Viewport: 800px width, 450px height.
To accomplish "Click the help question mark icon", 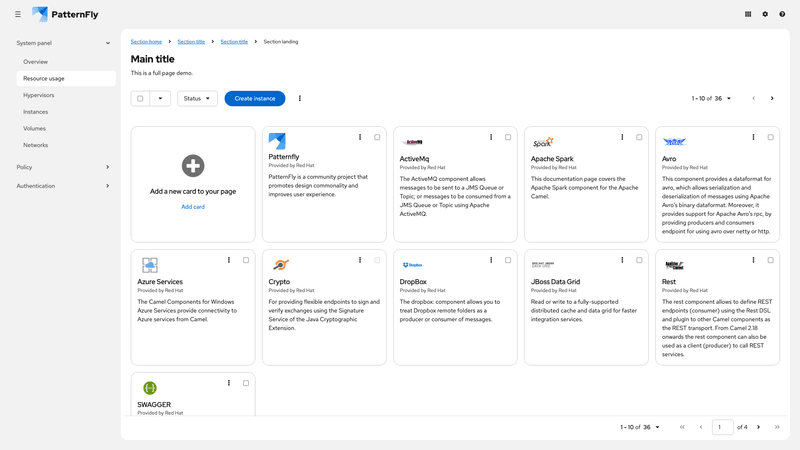I will [x=782, y=14].
